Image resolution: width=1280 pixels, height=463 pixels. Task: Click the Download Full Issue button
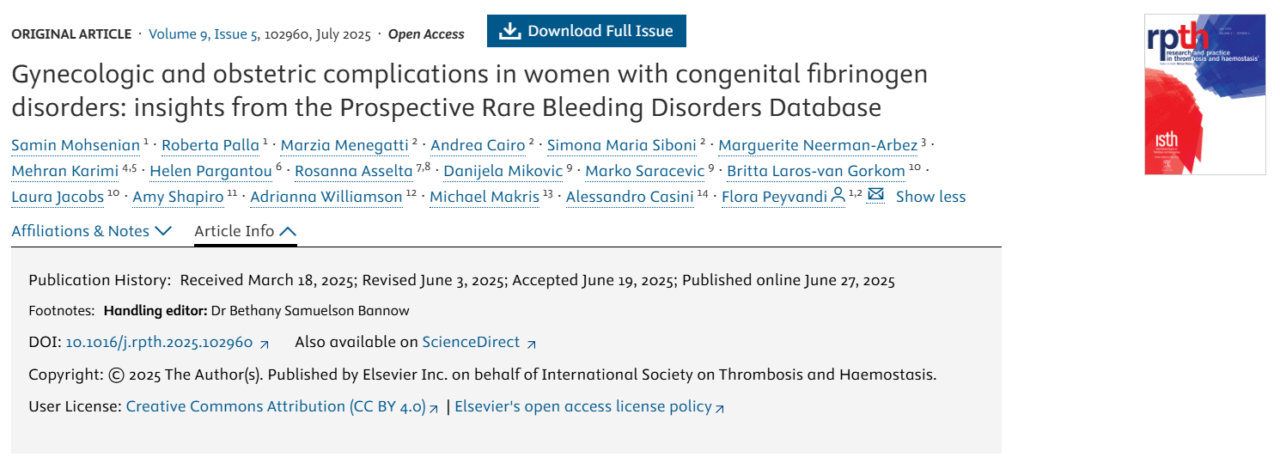[x=586, y=31]
